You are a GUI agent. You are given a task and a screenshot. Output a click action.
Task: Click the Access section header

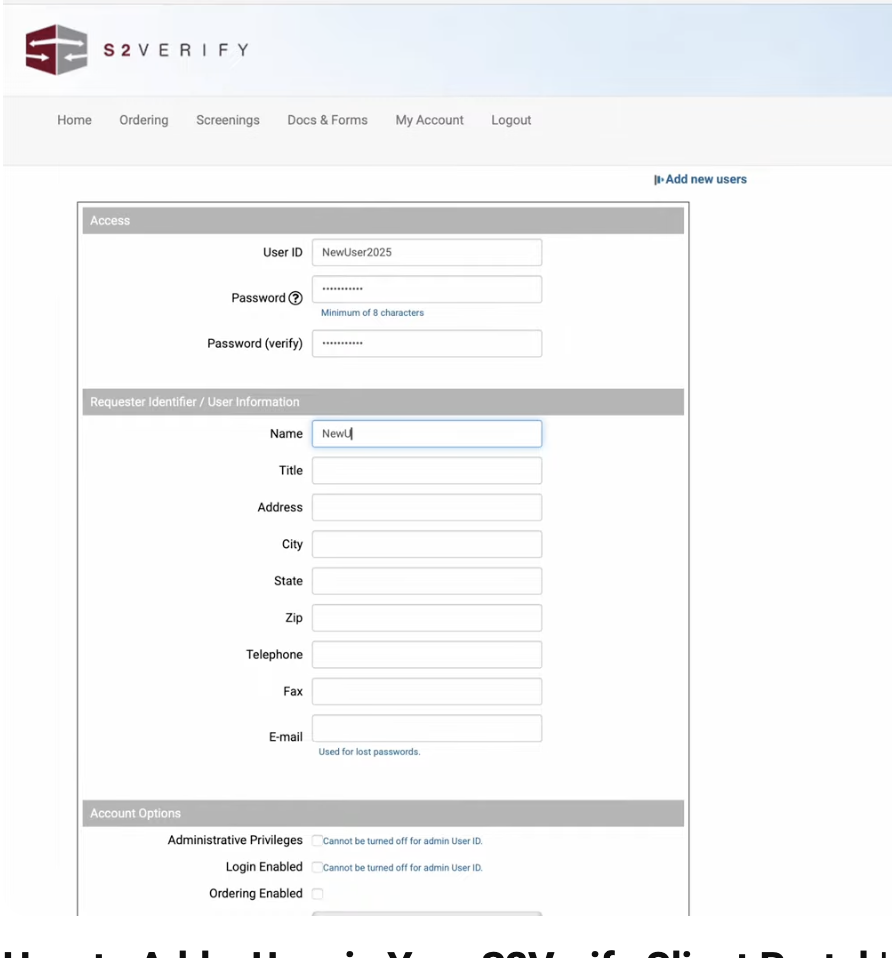click(383, 221)
